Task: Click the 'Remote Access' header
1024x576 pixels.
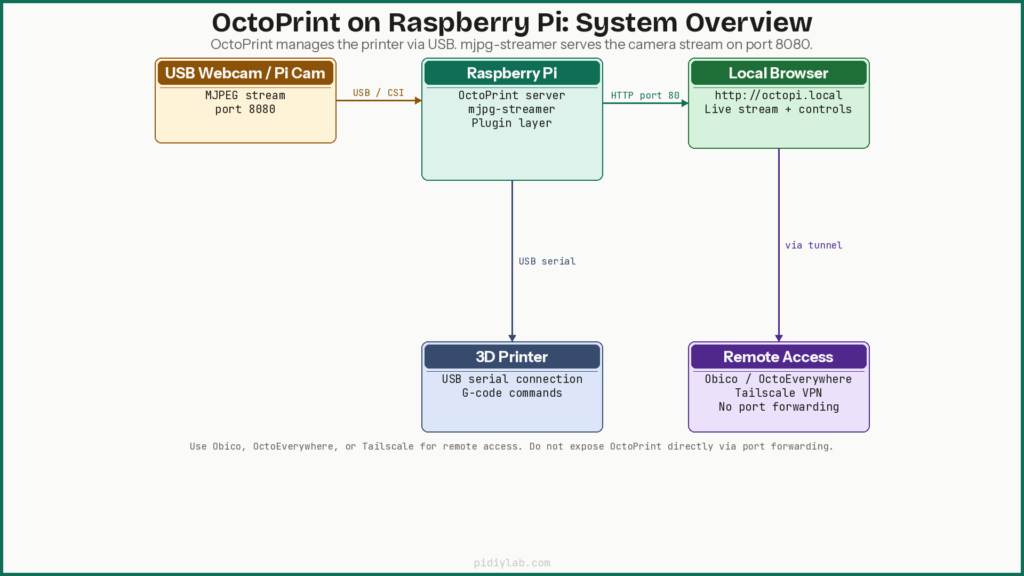Action: click(778, 357)
